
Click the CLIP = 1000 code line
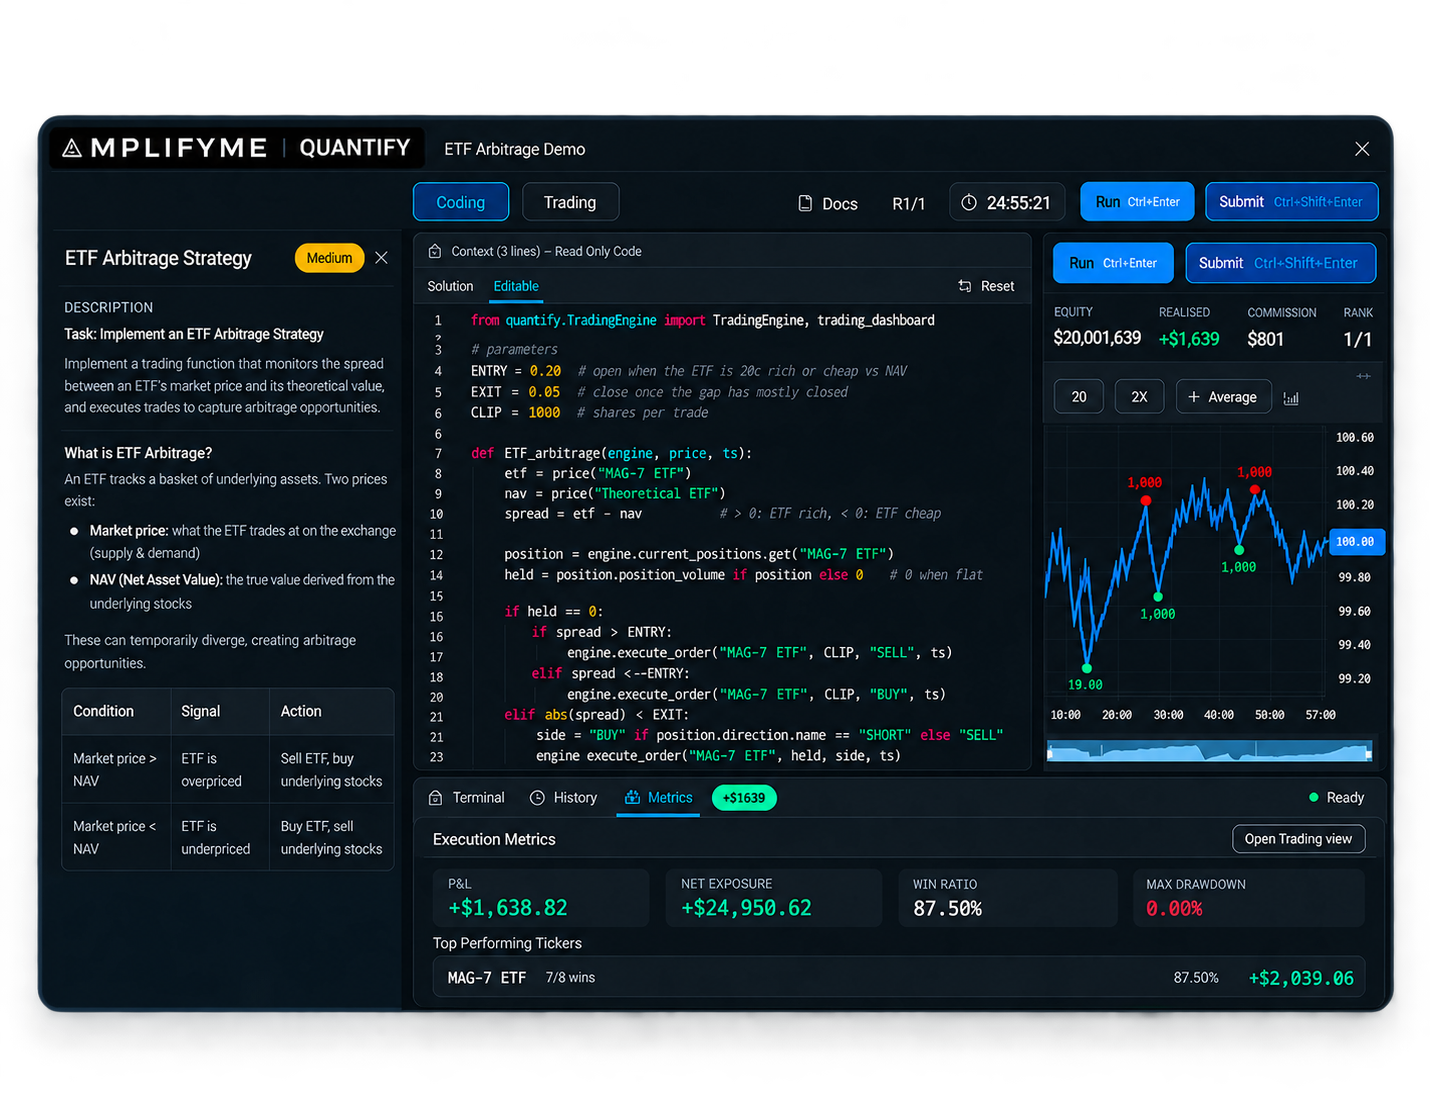[x=589, y=413]
